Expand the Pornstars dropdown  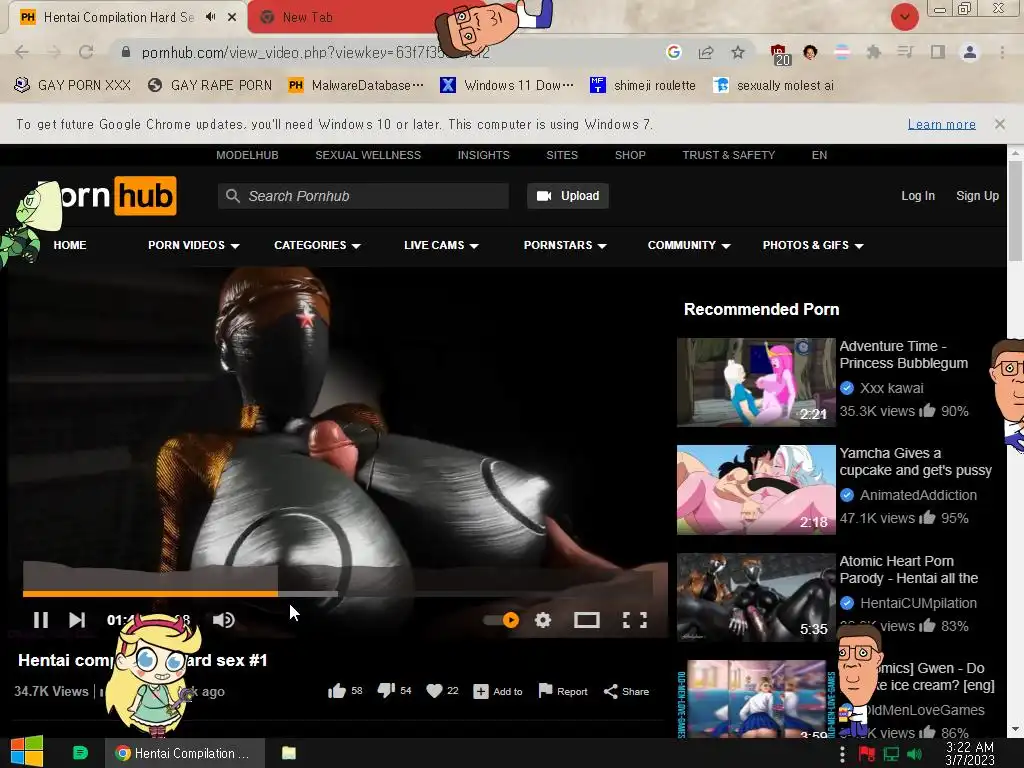point(565,246)
